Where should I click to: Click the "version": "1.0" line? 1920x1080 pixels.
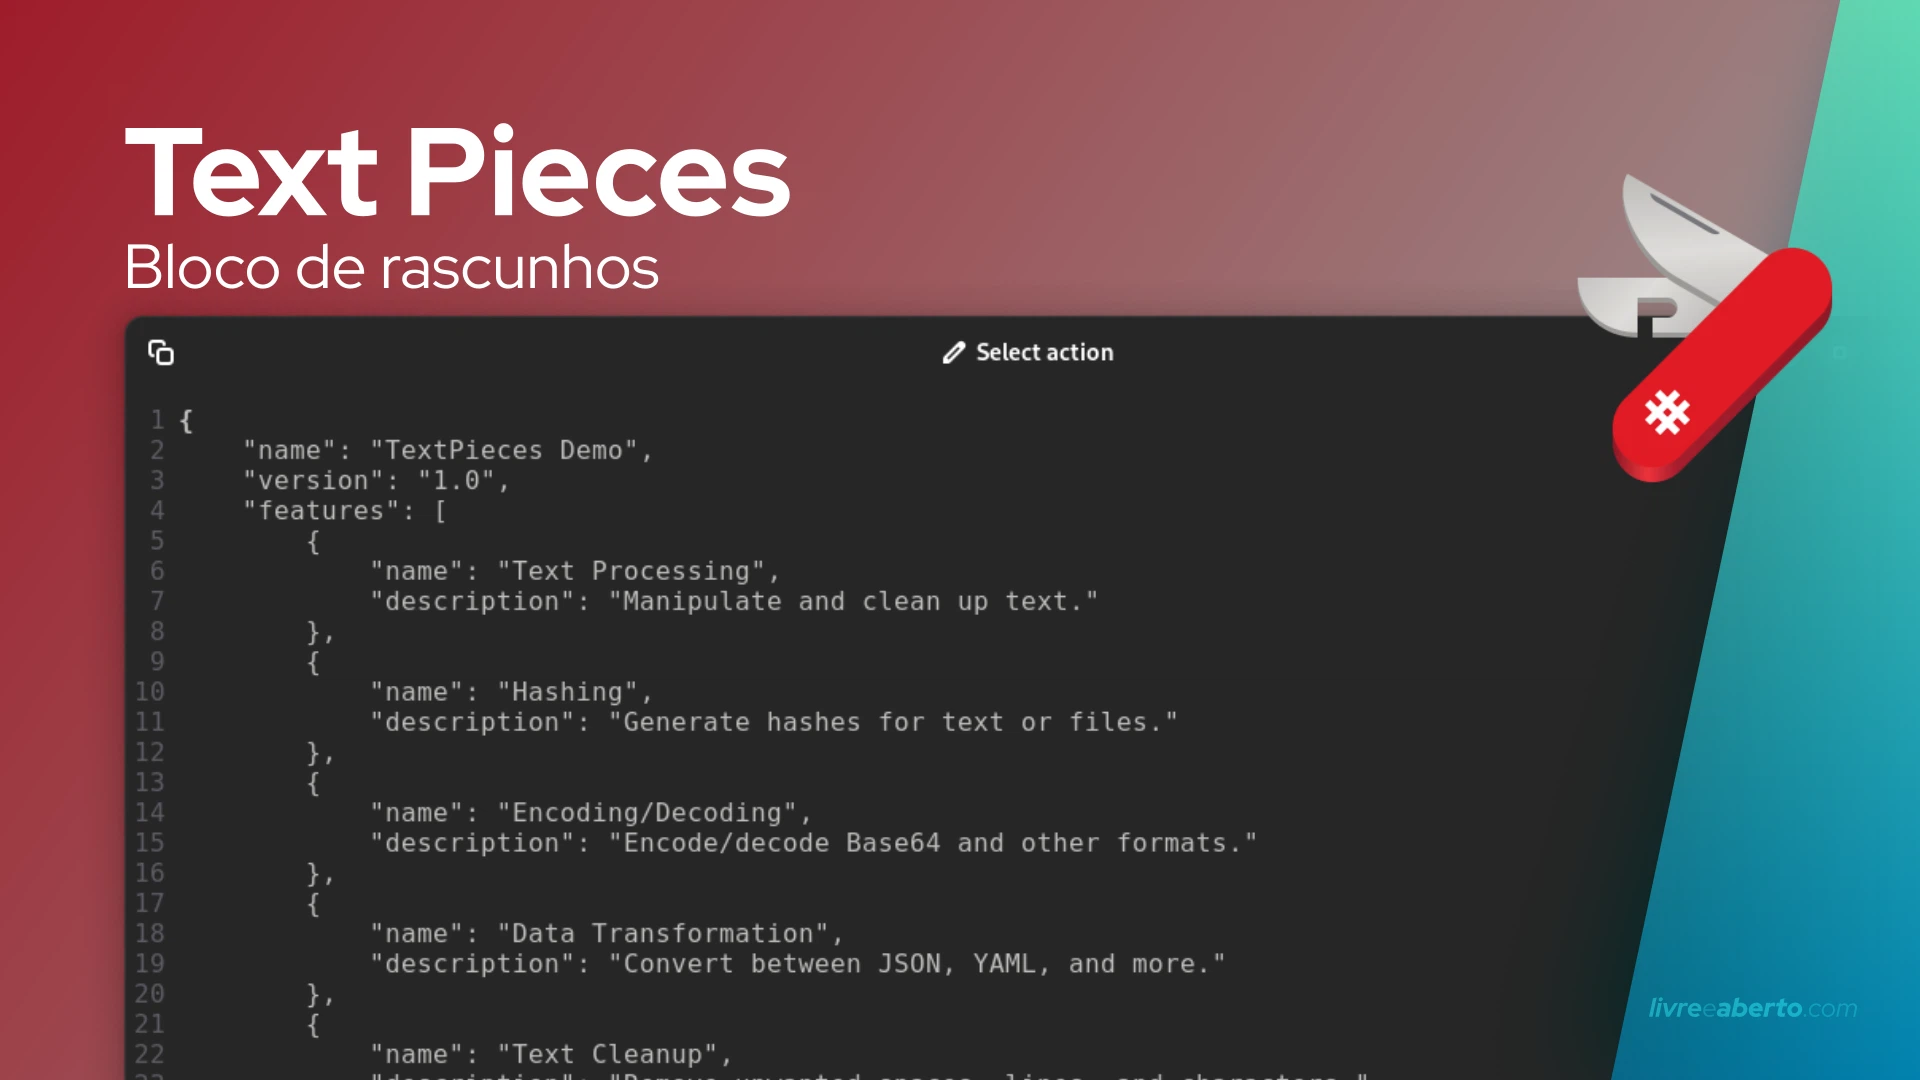(375, 481)
